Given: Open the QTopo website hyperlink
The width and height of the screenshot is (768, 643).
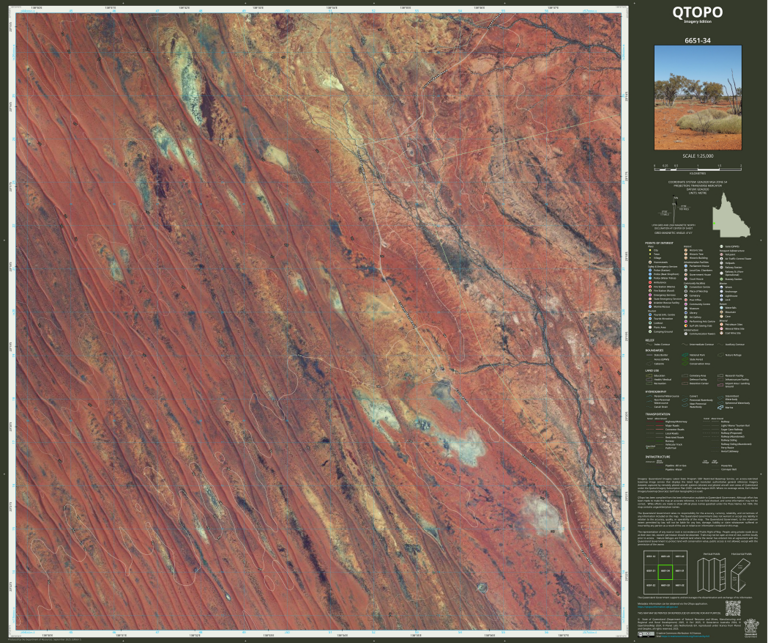Looking at the screenshot, I should pyautogui.click(x=658, y=607).
